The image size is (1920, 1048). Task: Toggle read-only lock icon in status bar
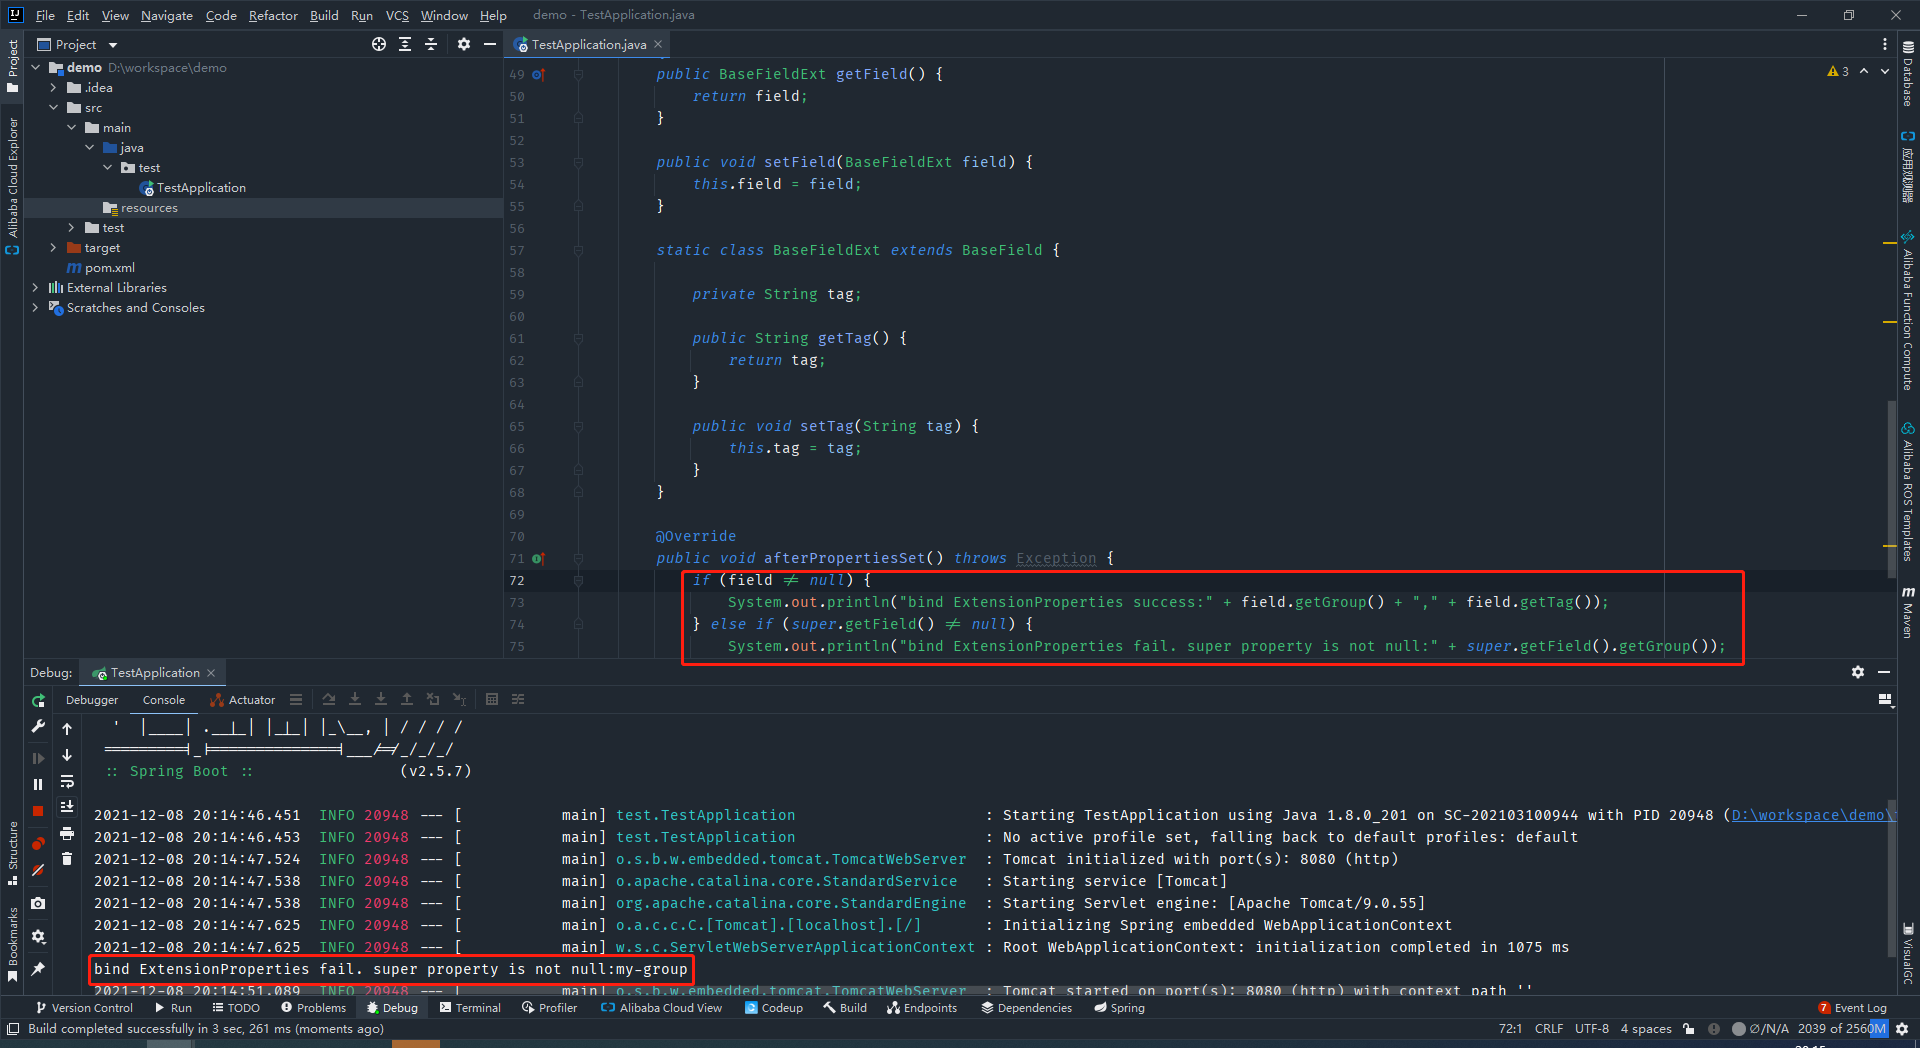[1689, 1029]
